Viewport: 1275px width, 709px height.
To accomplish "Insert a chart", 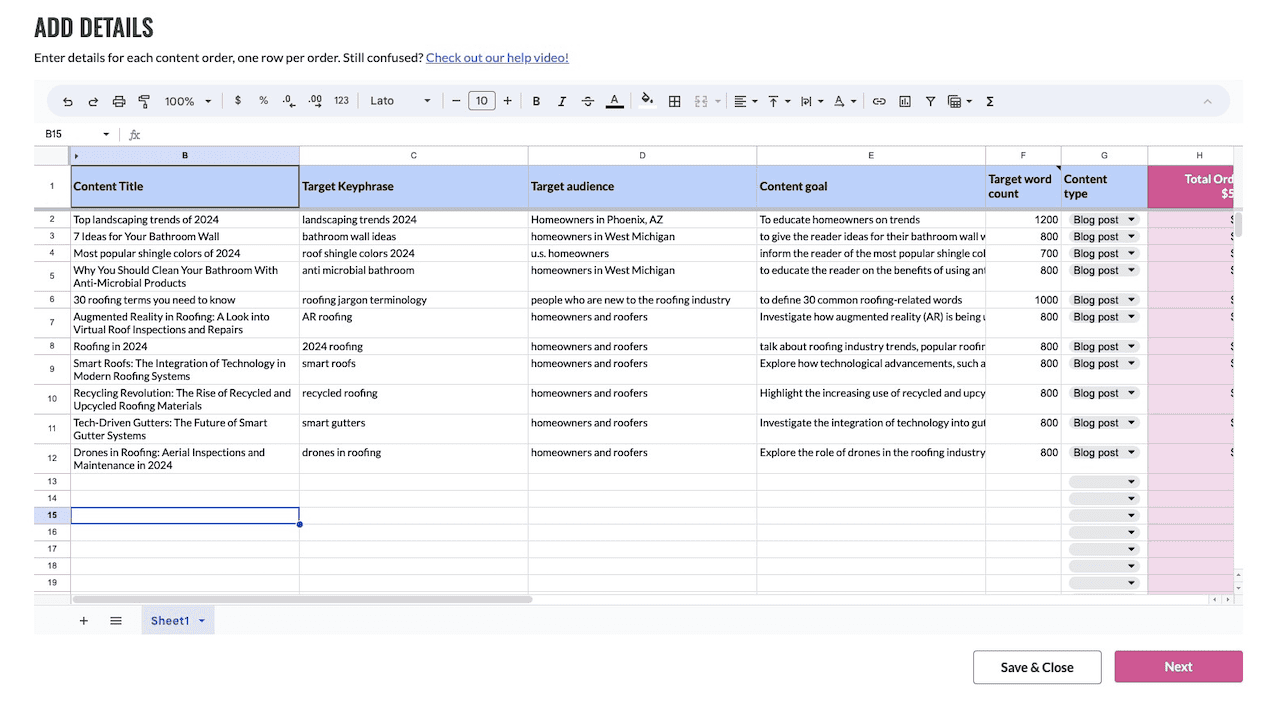I will (905, 101).
